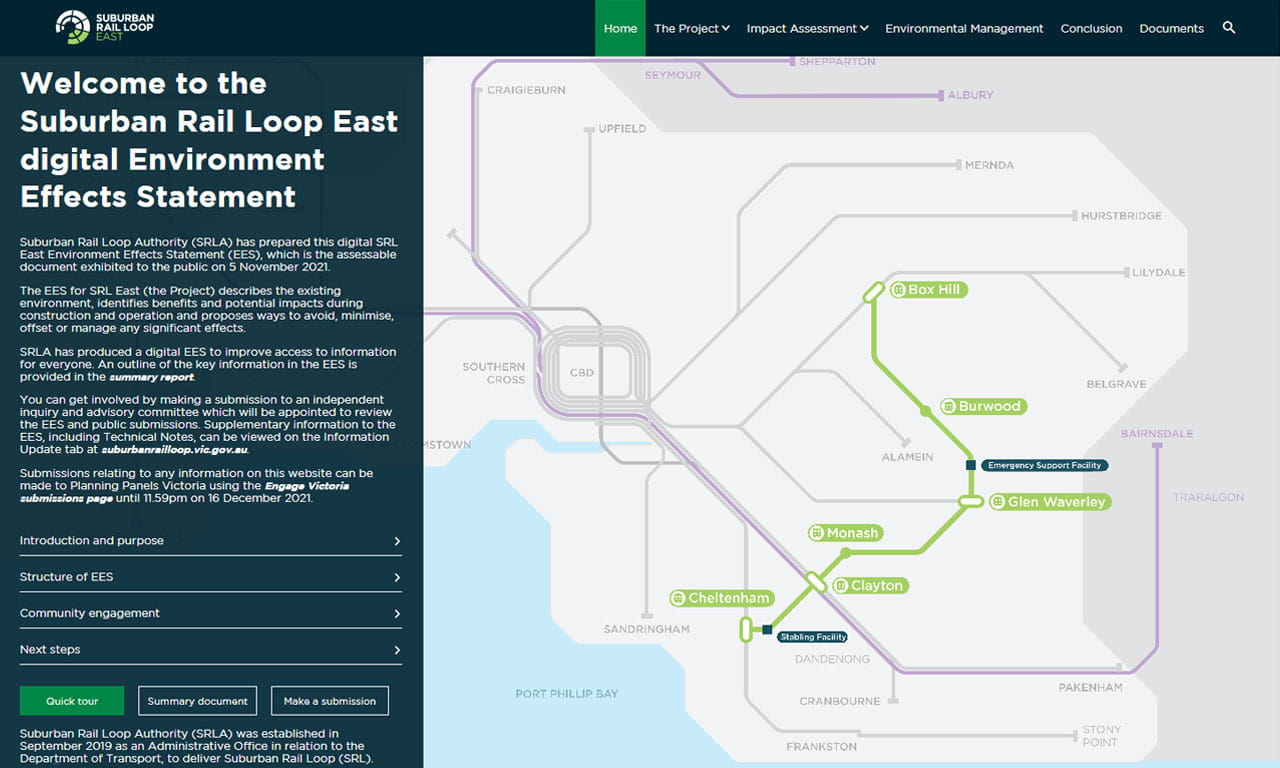
Task: Click the Craigieburn map label
Action: coord(526,90)
